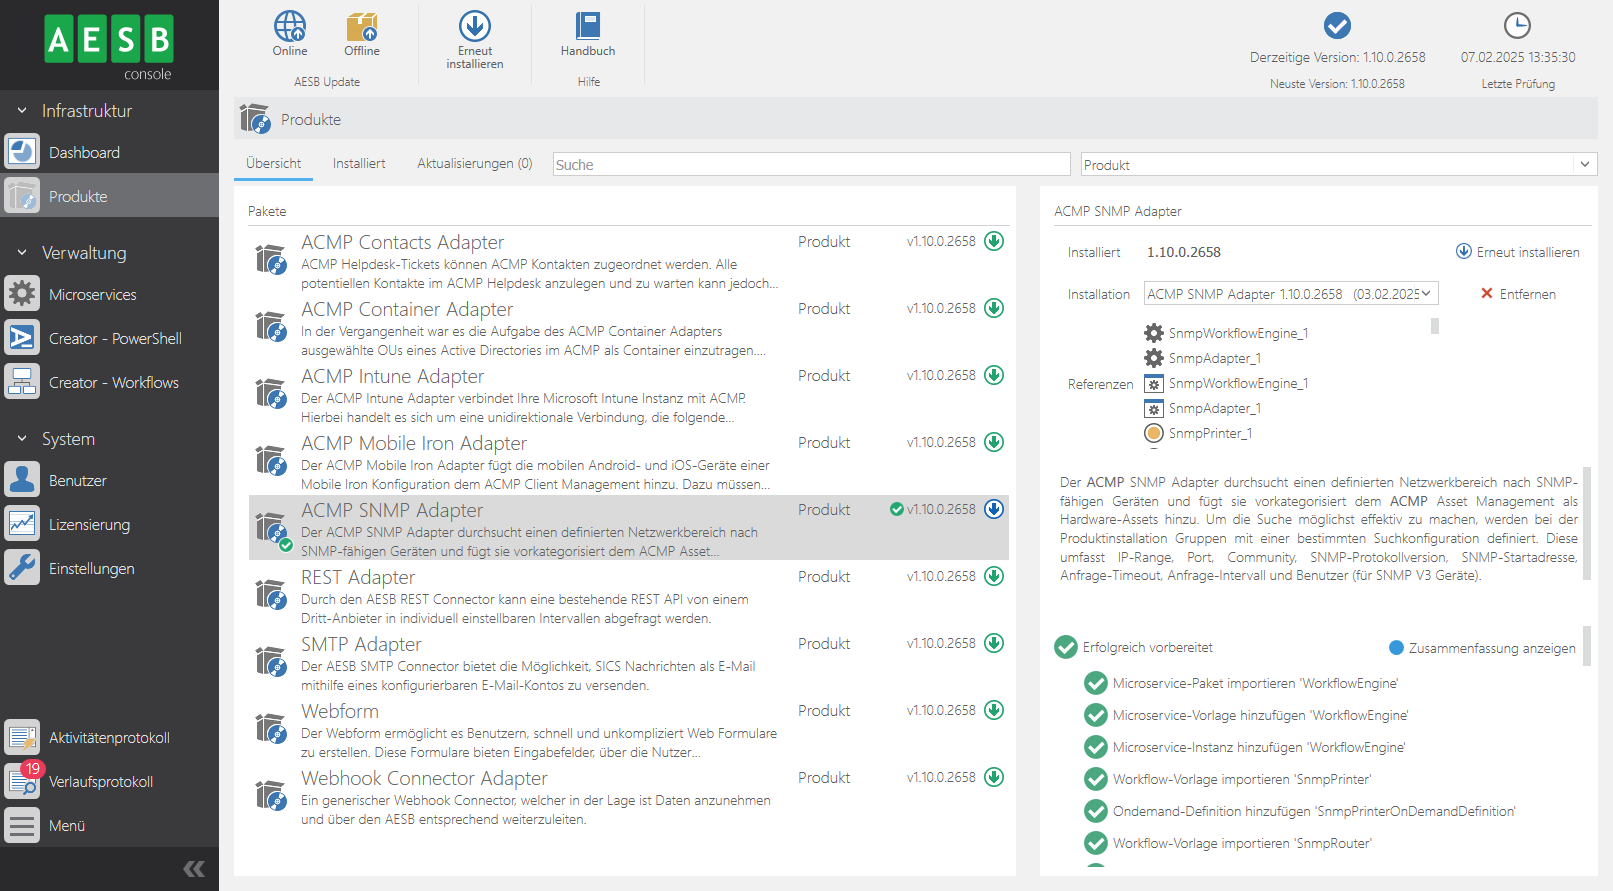This screenshot has width=1613, height=891.
Task: Click the Online update globe icon
Action: pos(290,26)
